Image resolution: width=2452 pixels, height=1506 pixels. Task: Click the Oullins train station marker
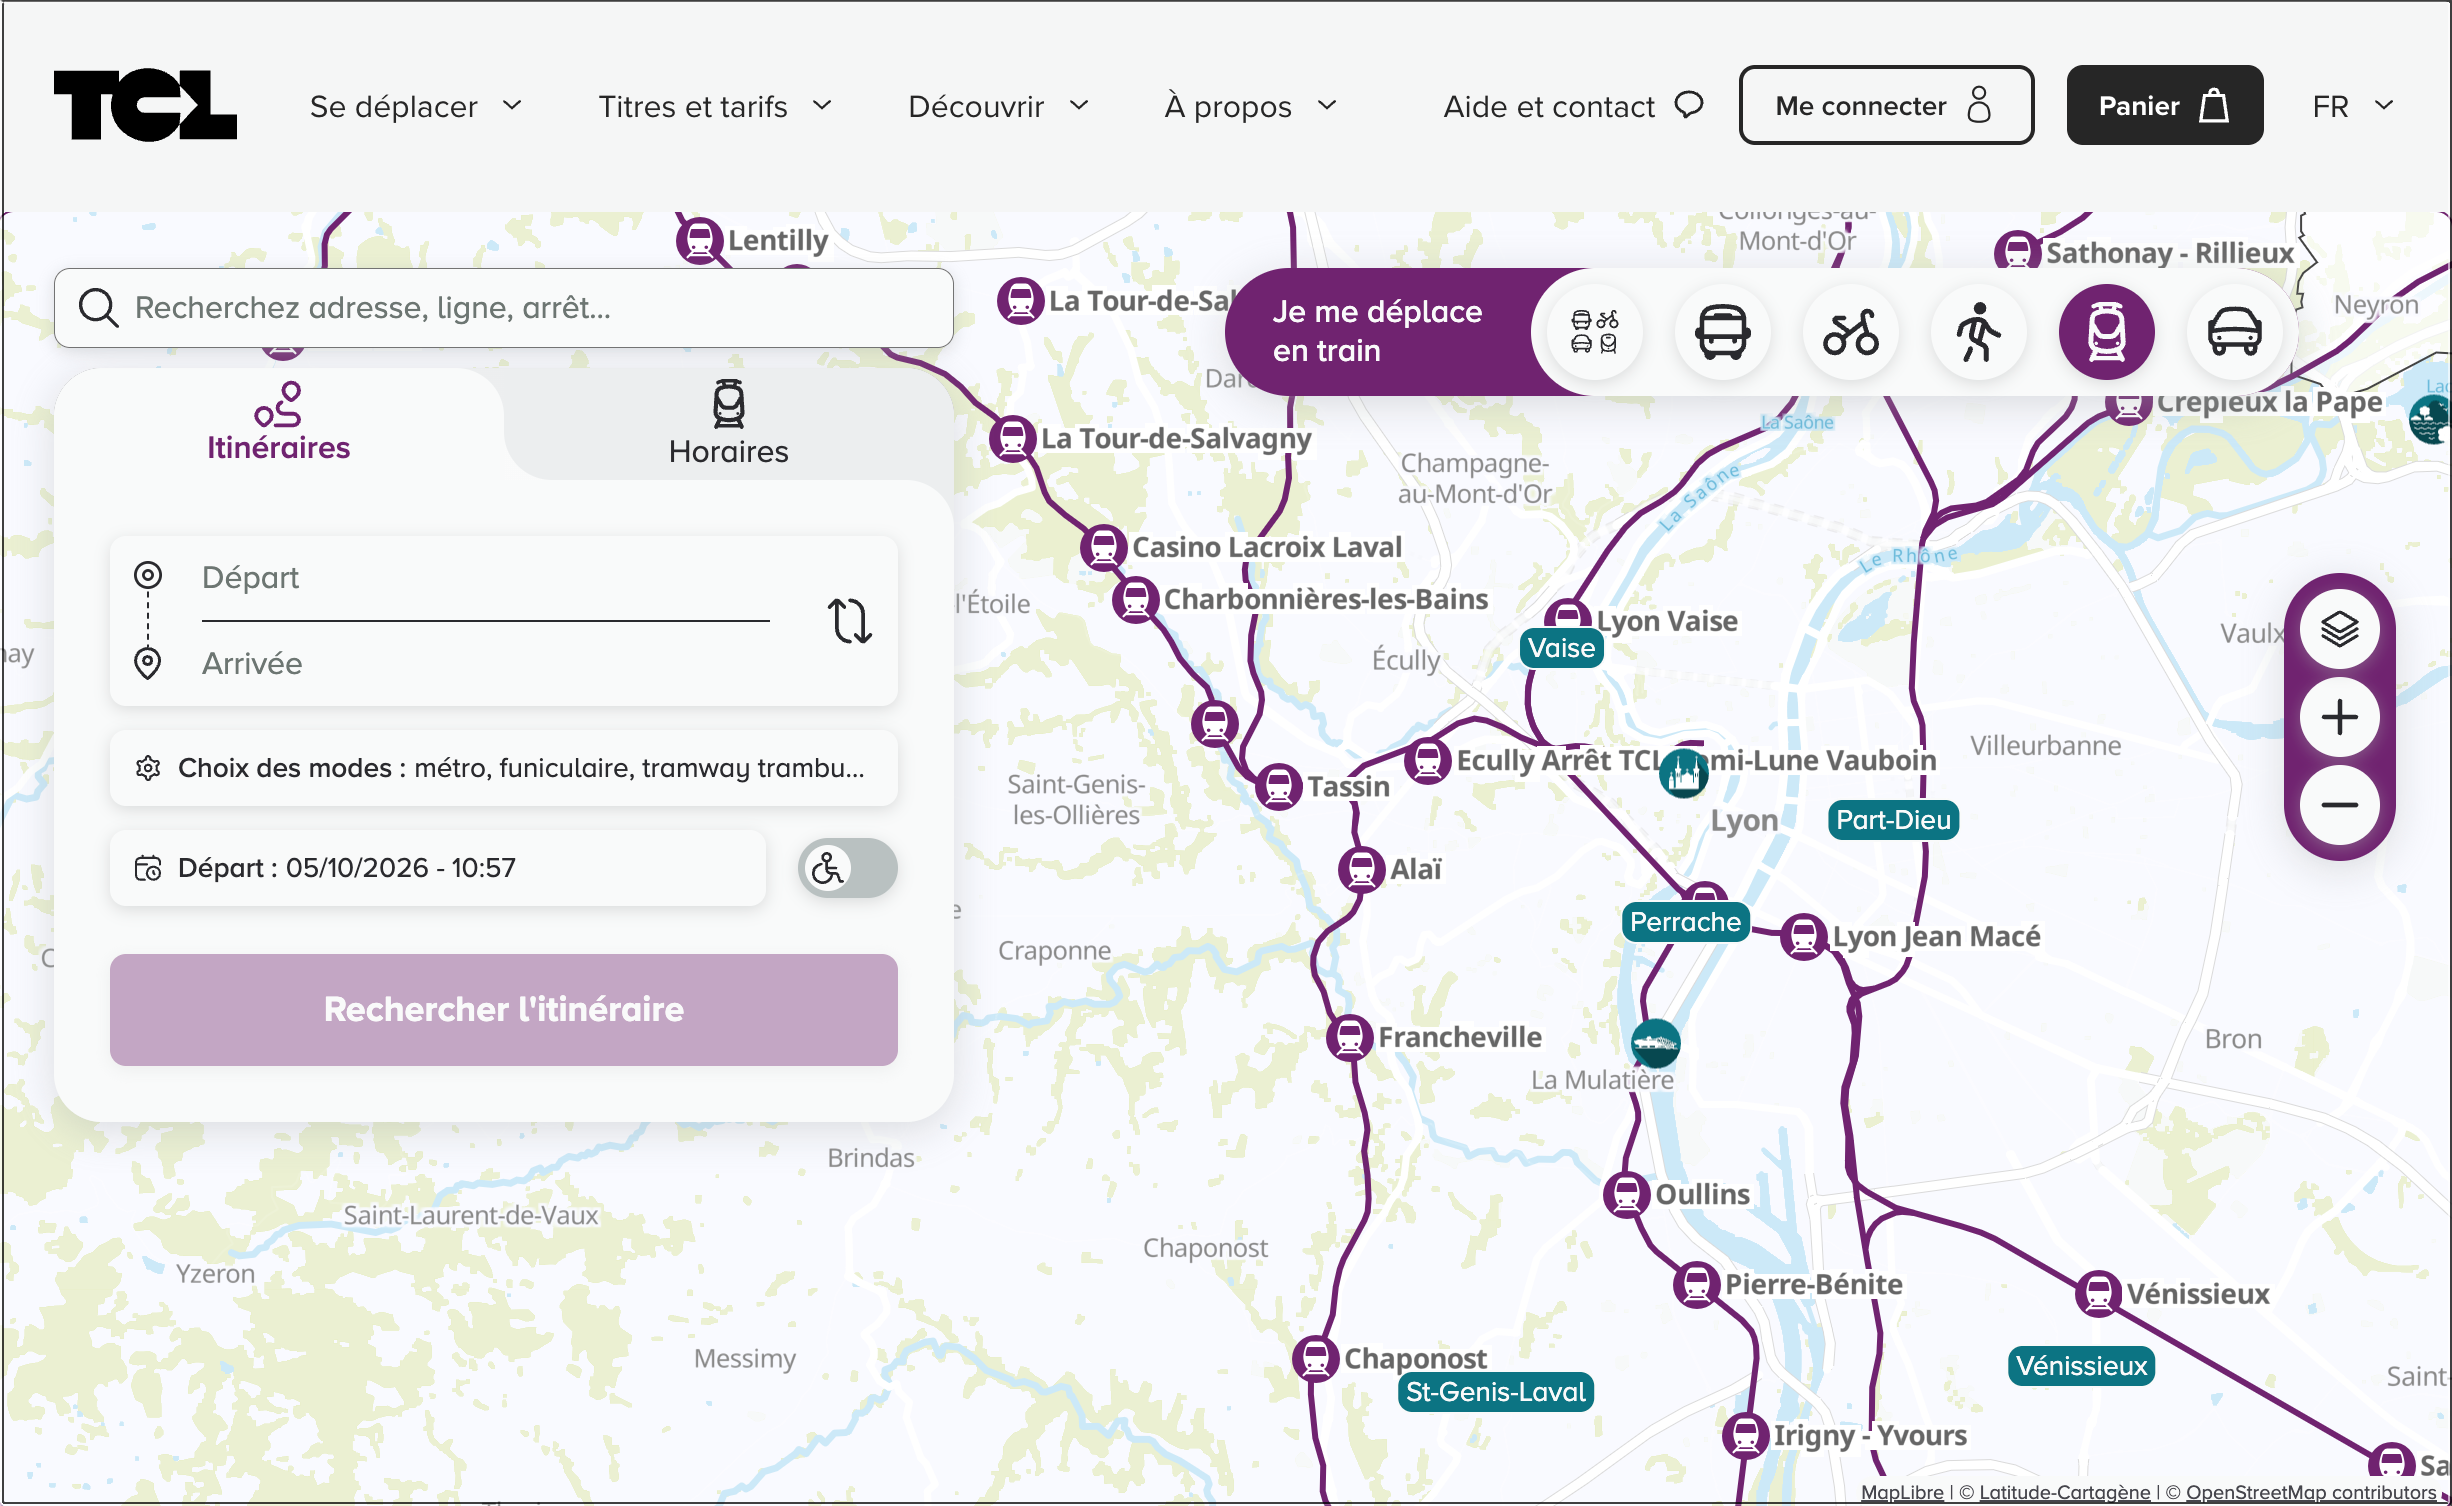pos(1626,1195)
